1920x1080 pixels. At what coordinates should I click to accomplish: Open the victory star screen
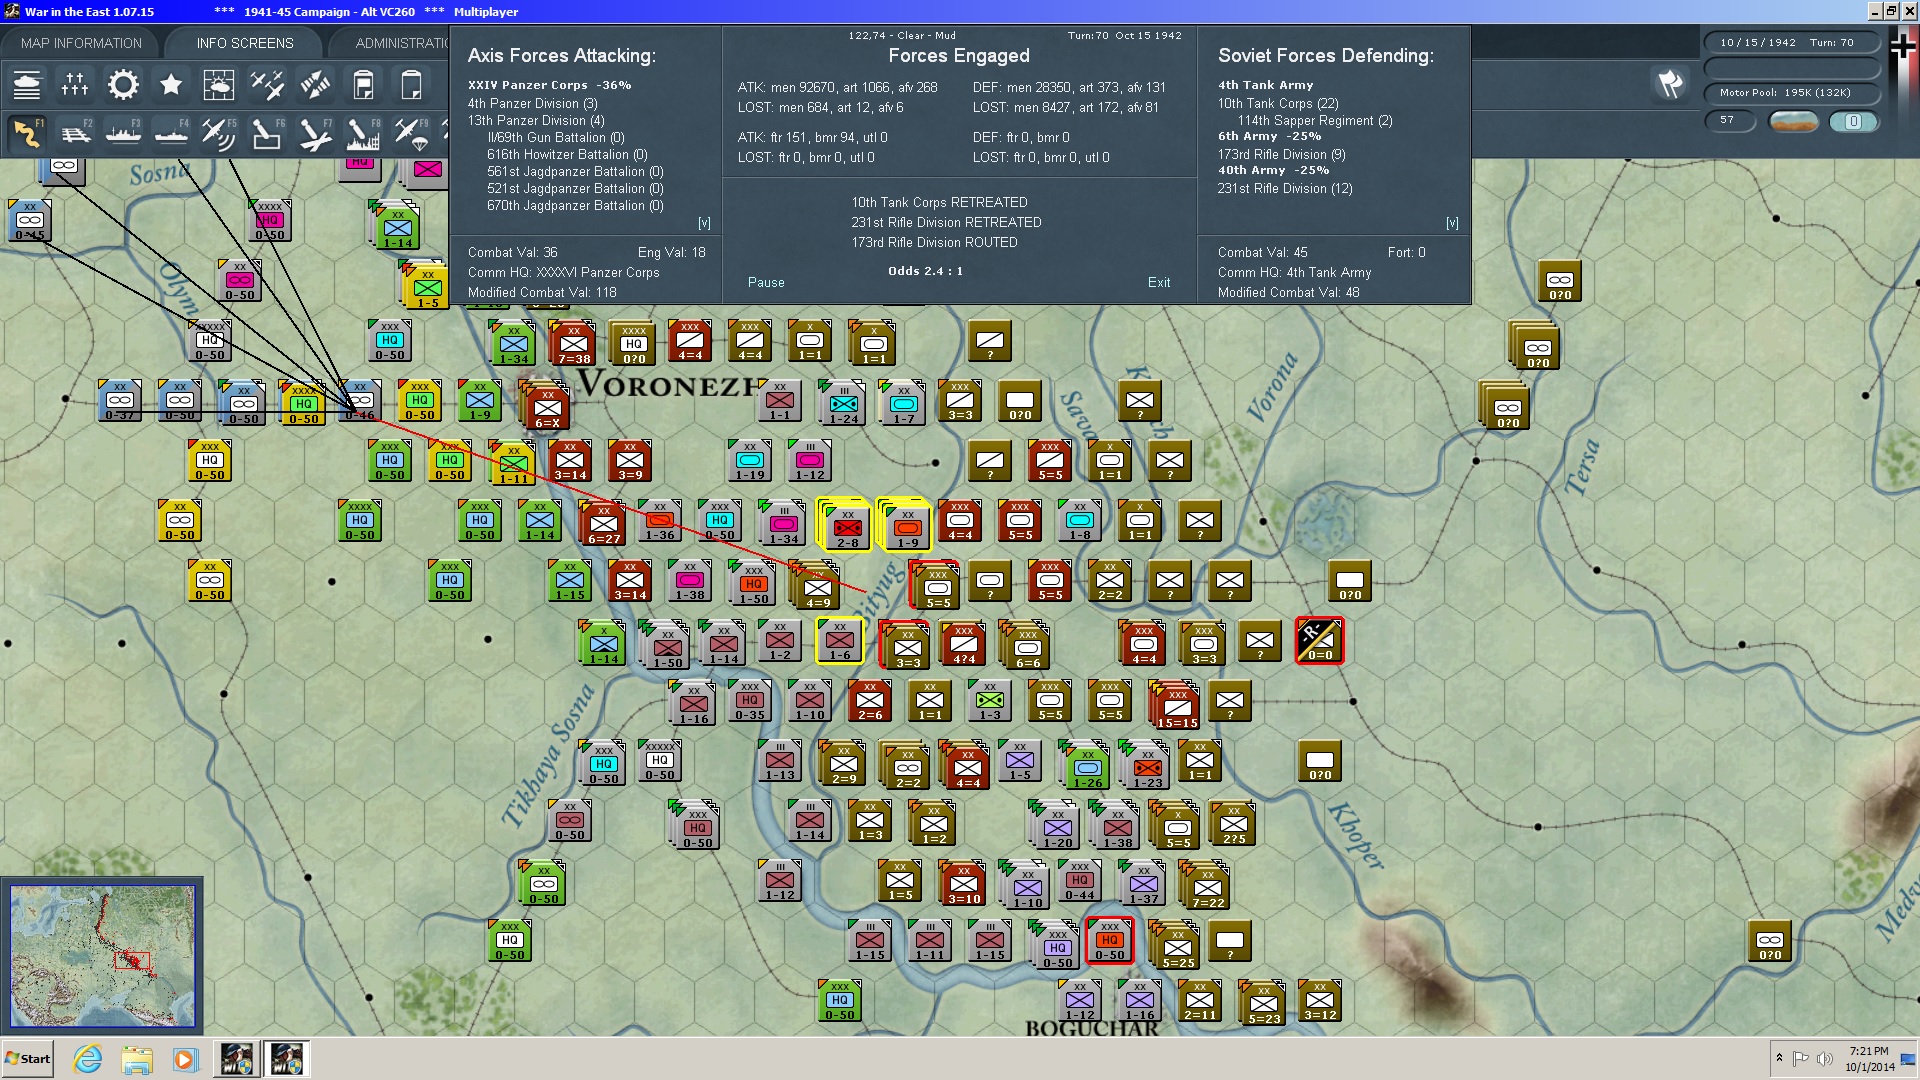coord(171,85)
